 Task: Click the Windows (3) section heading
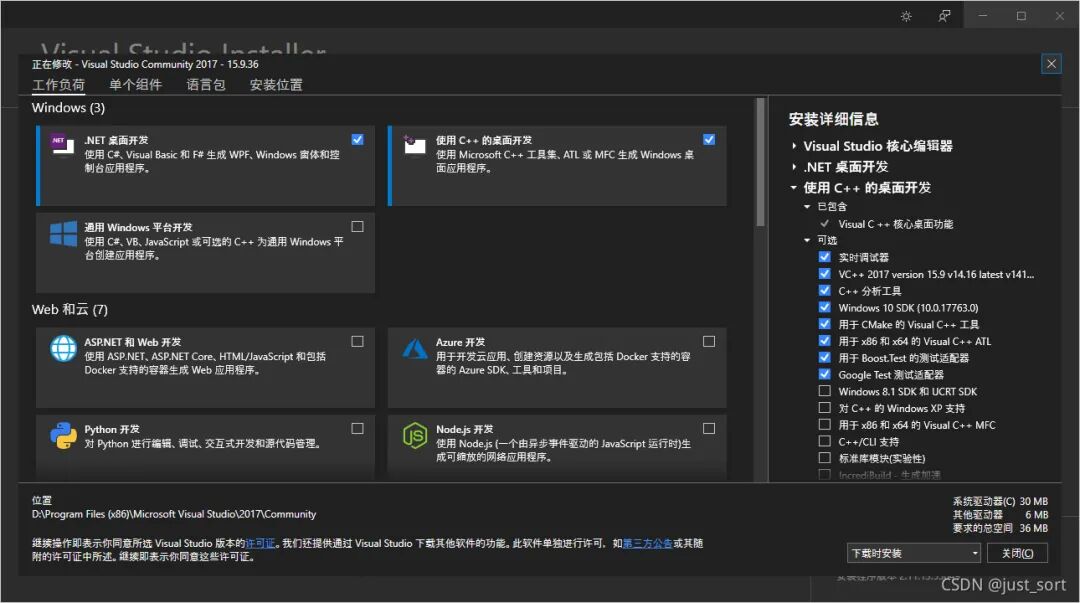[68, 108]
